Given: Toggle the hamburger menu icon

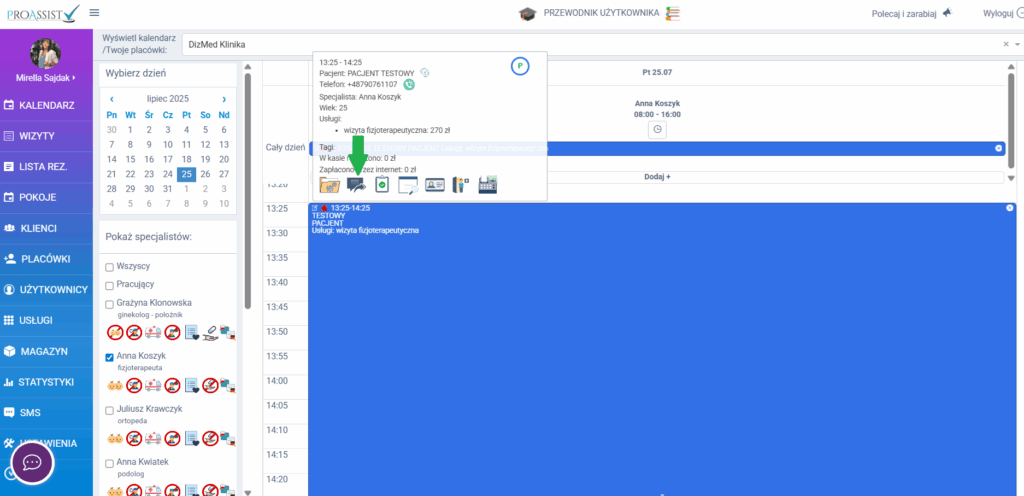Looking at the screenshot, I should 94,13.
